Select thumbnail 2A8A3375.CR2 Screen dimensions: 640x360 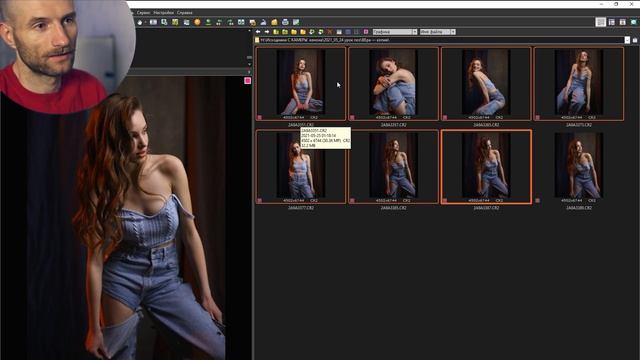coord(579,83)
